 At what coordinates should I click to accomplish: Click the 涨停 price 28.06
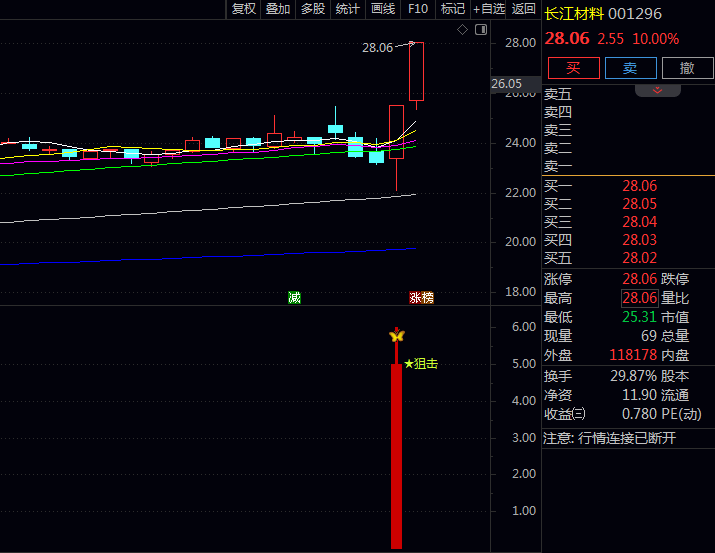640,279
